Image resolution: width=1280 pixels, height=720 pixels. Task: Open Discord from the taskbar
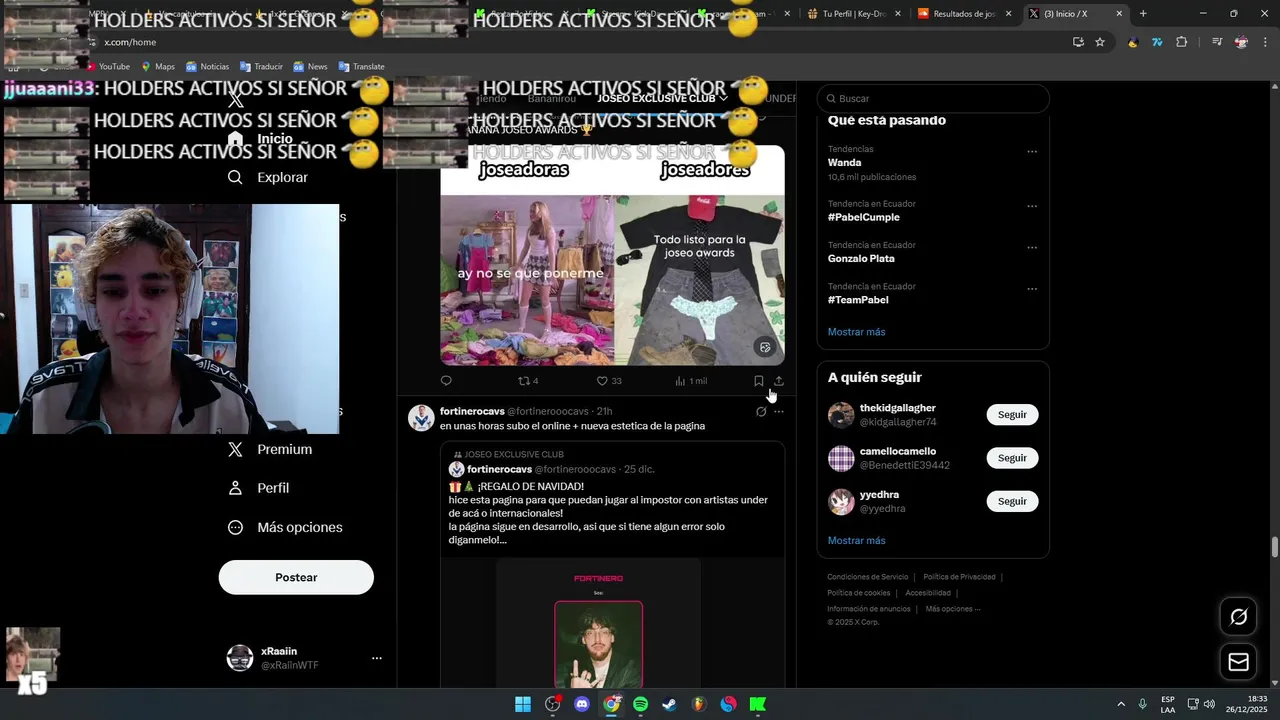(x=582, y=704)
